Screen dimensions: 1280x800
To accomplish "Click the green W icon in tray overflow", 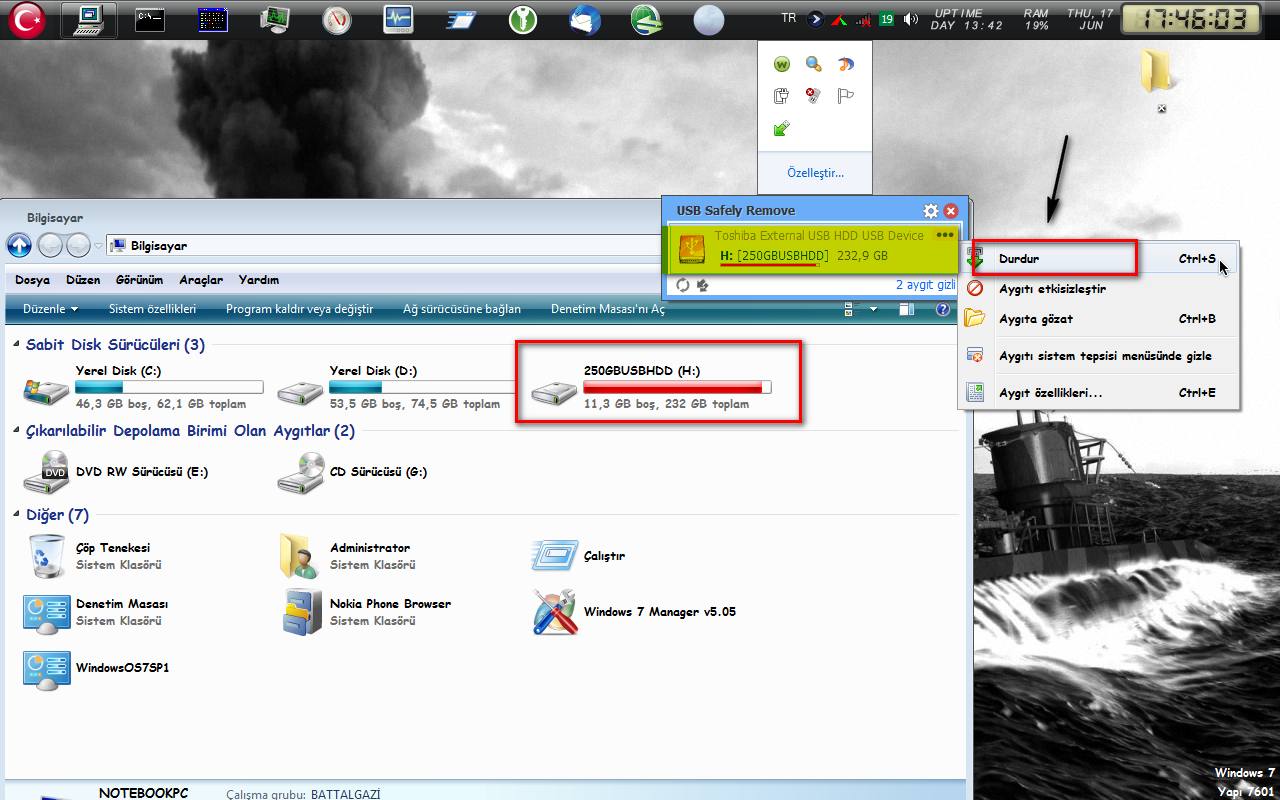I will [x=783, y=64].
